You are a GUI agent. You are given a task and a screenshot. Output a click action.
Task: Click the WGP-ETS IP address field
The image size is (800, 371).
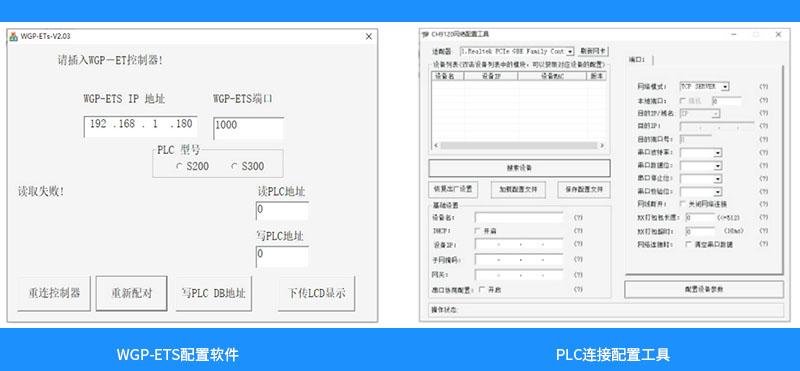coord(140,127)
